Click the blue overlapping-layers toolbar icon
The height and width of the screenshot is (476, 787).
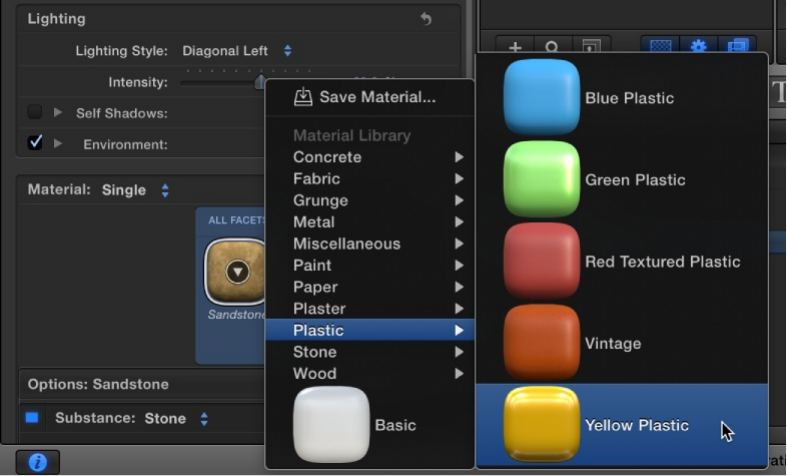(x=737, y=47)
